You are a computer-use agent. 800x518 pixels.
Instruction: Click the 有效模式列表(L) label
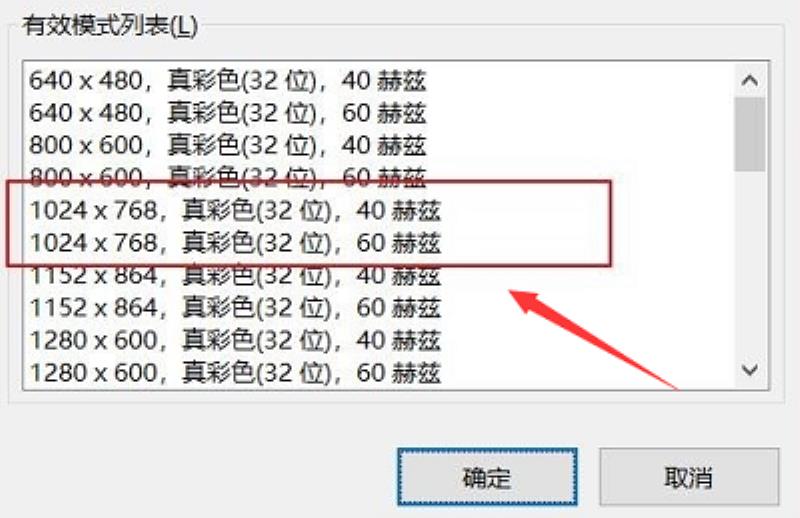pyautogui.click(x=110, y=26)
